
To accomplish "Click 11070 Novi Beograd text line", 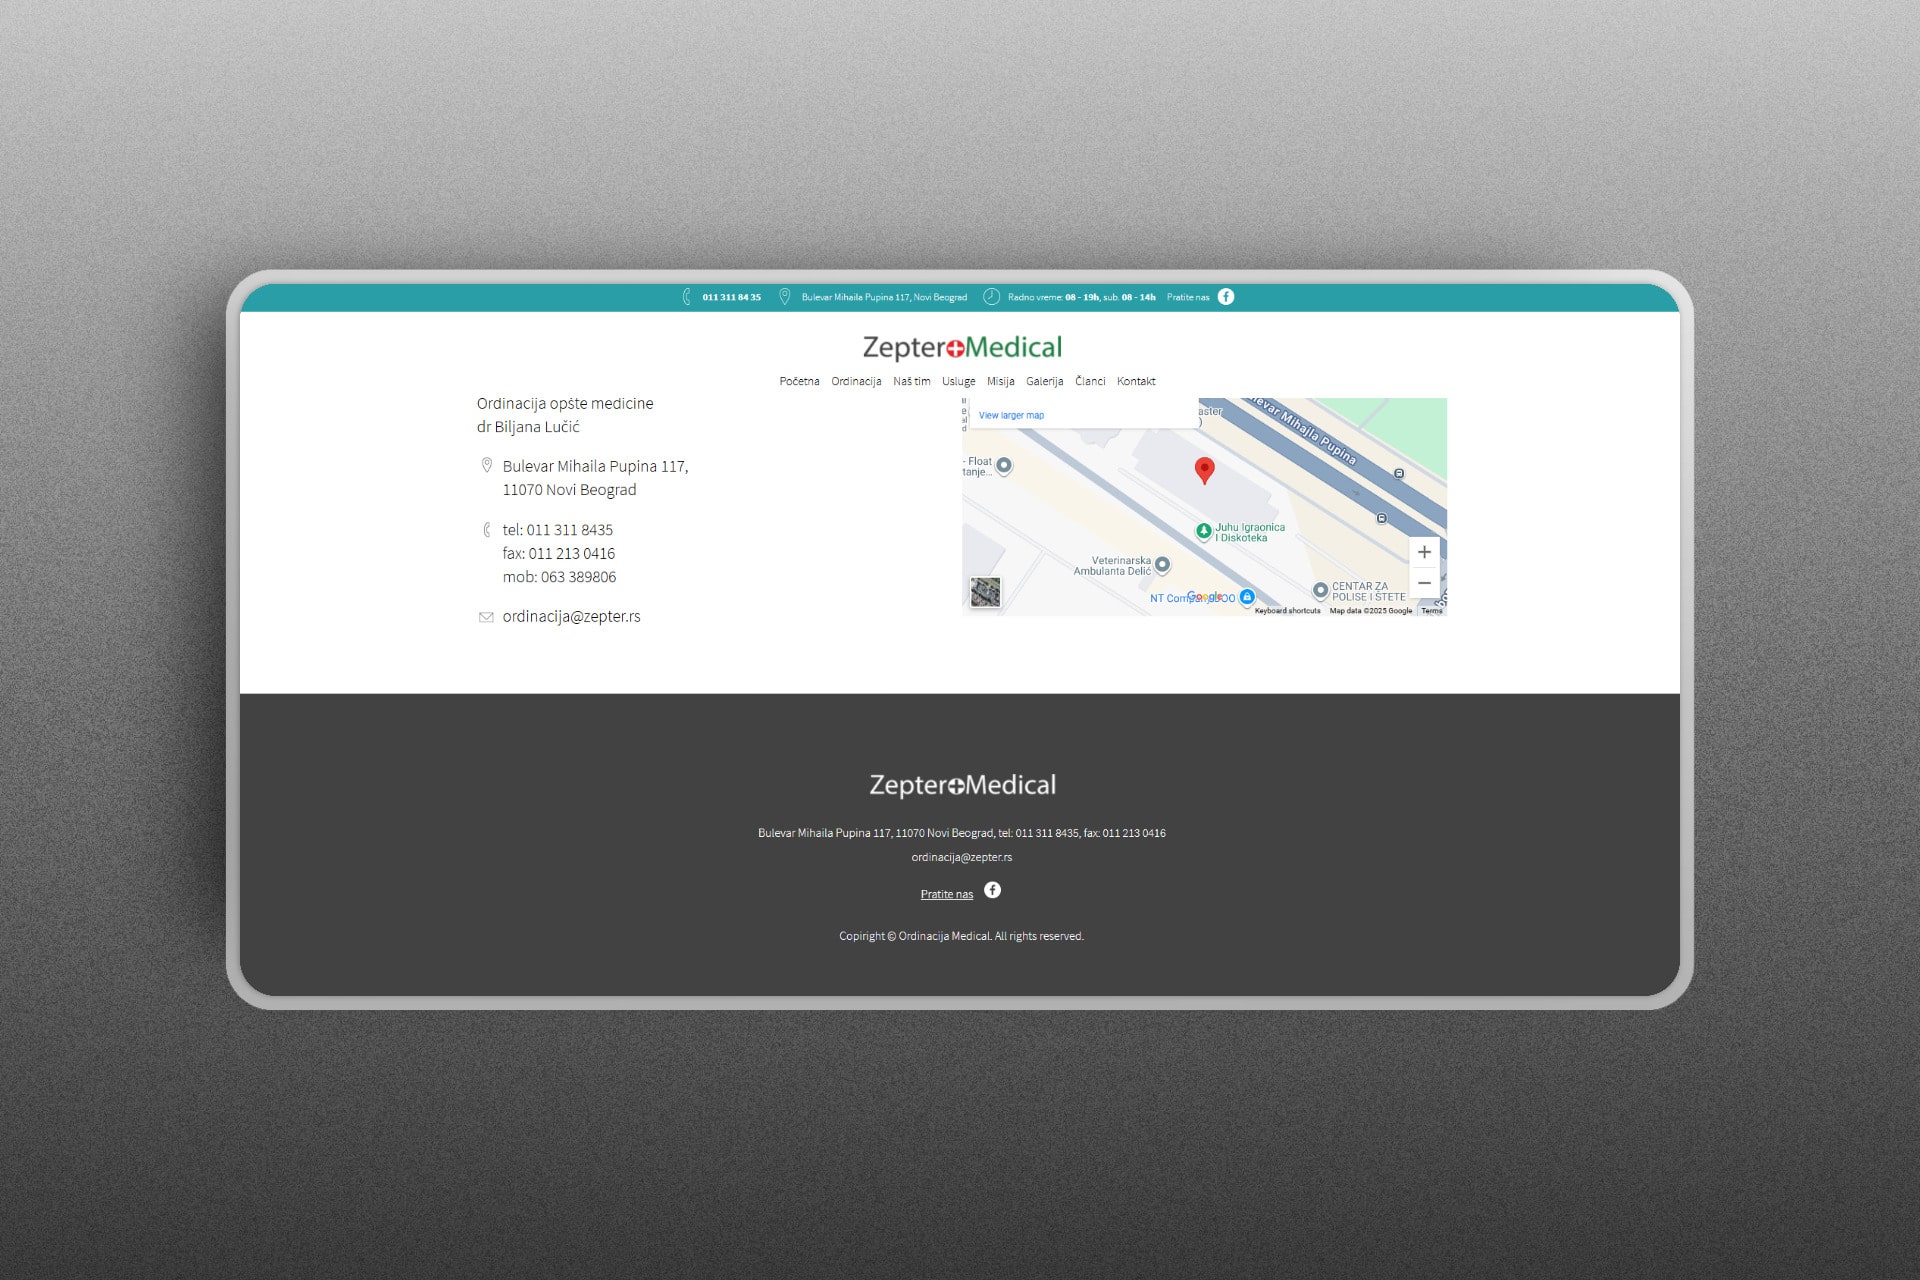I will point(569,490).
